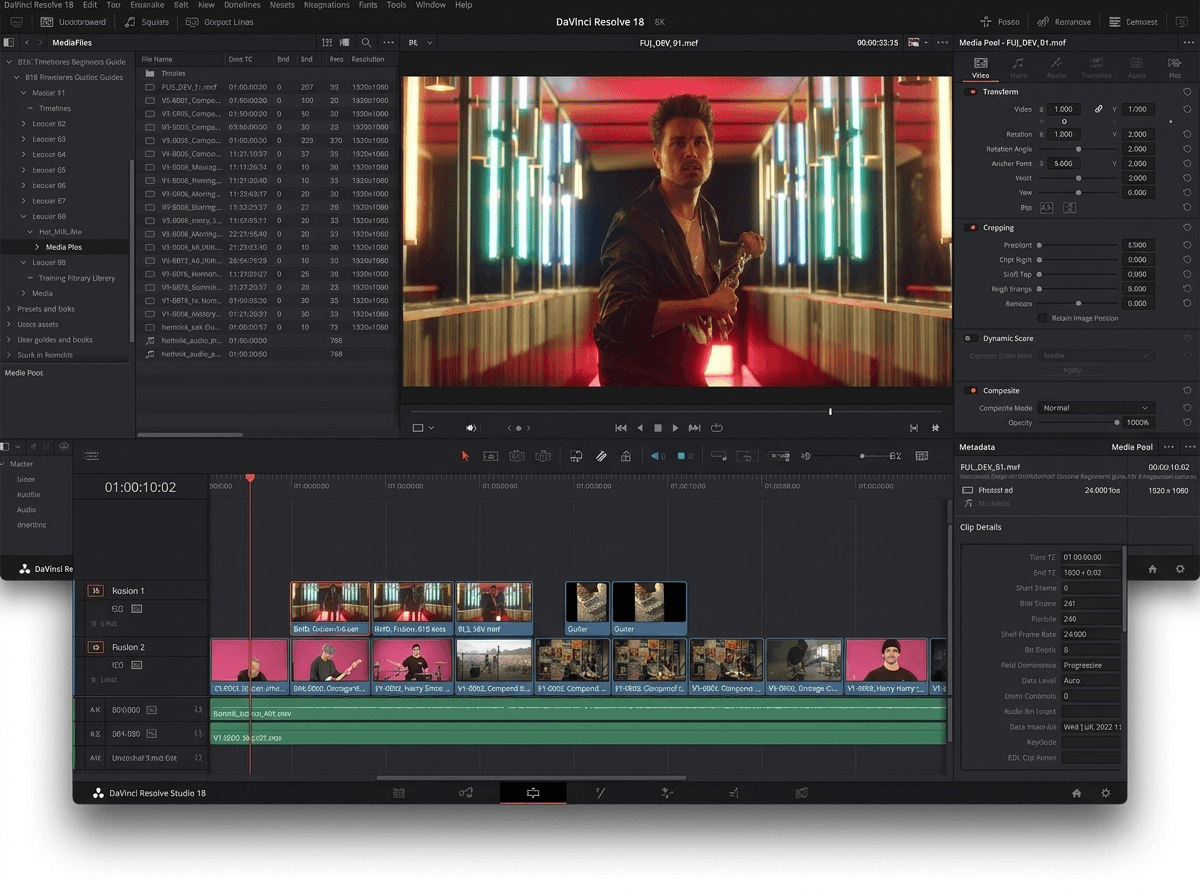Screen dimensions: 1200x896
Task: Open the Edit menu
Action: point(90,5)
